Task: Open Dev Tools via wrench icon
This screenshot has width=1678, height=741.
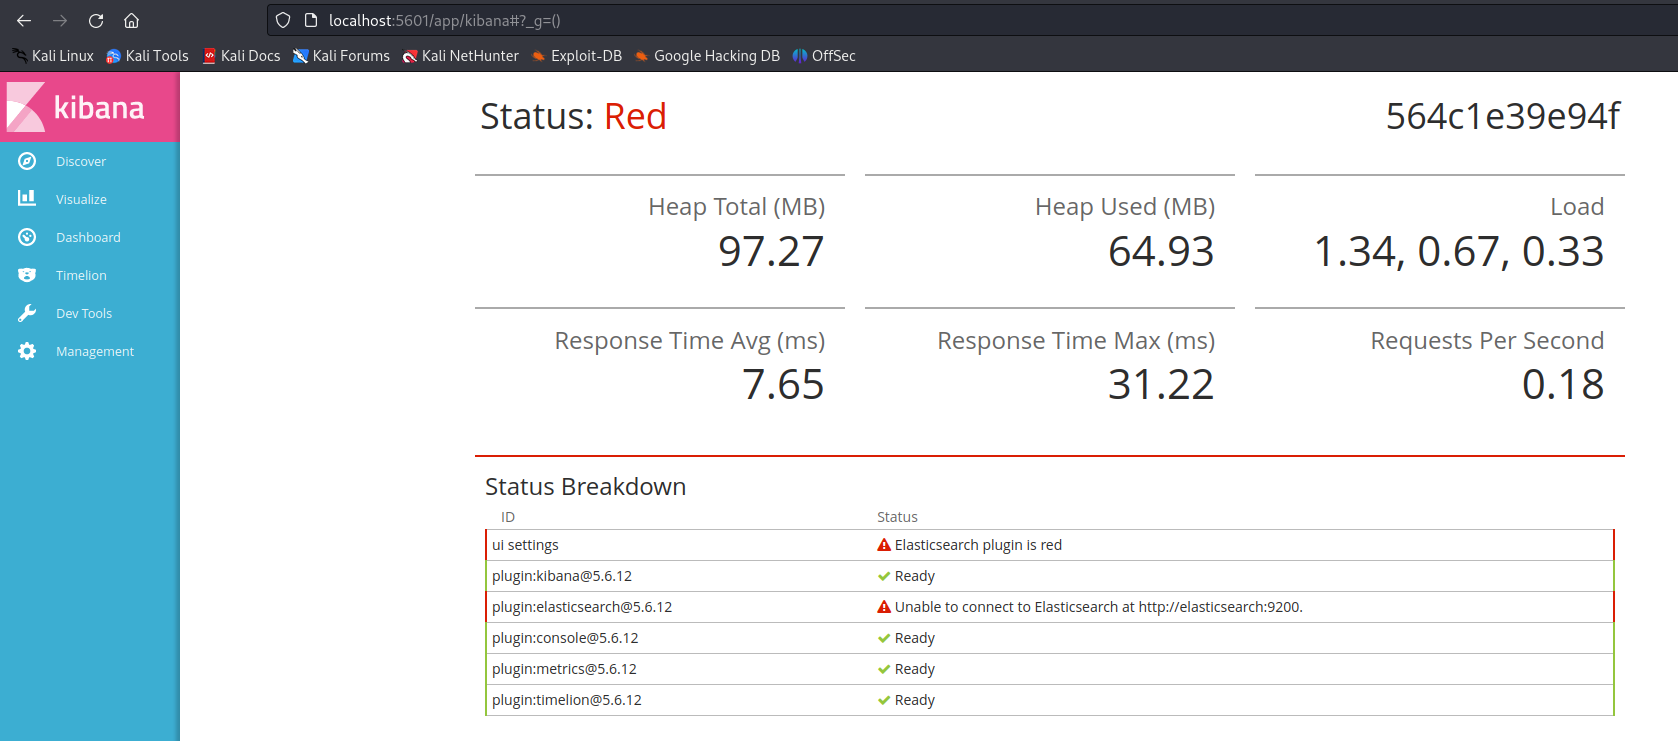Action: pos(27,313)
